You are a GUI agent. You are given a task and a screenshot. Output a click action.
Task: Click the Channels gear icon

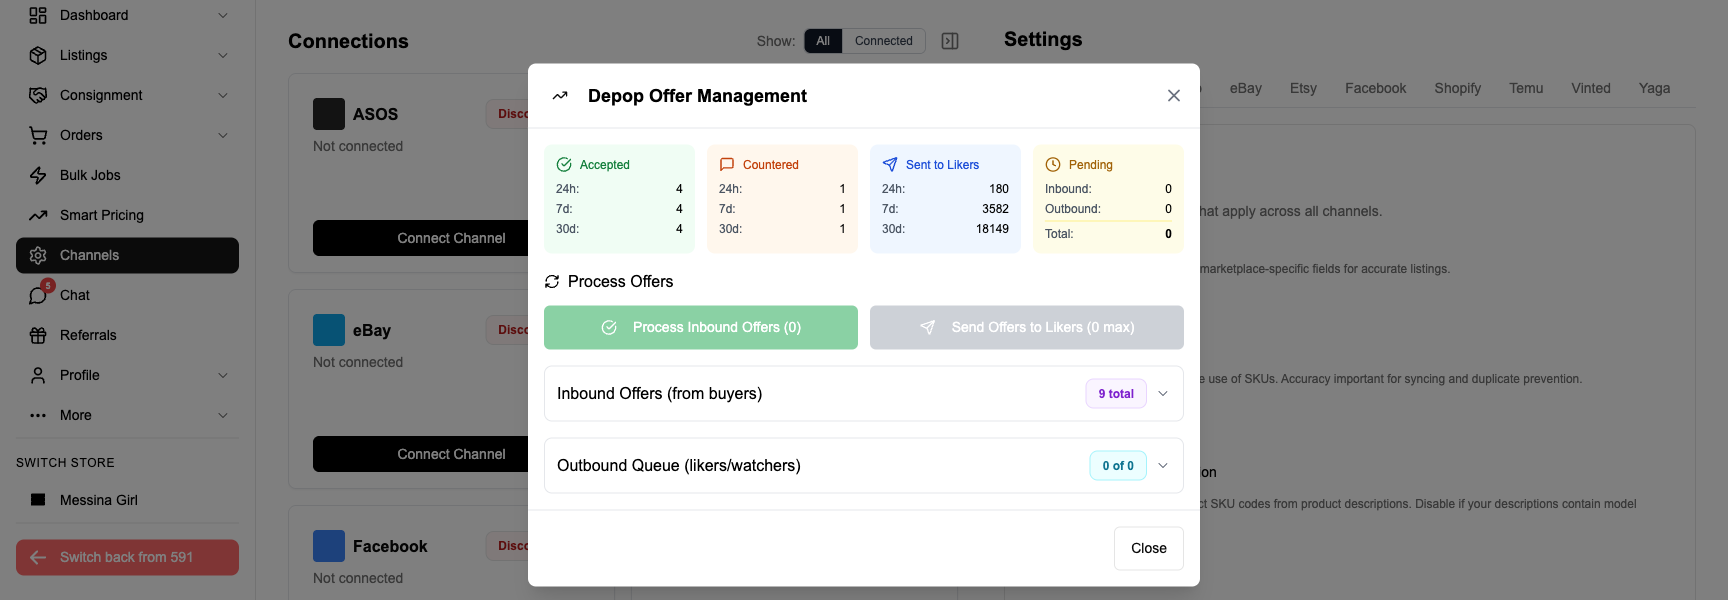tap(38, 255)
